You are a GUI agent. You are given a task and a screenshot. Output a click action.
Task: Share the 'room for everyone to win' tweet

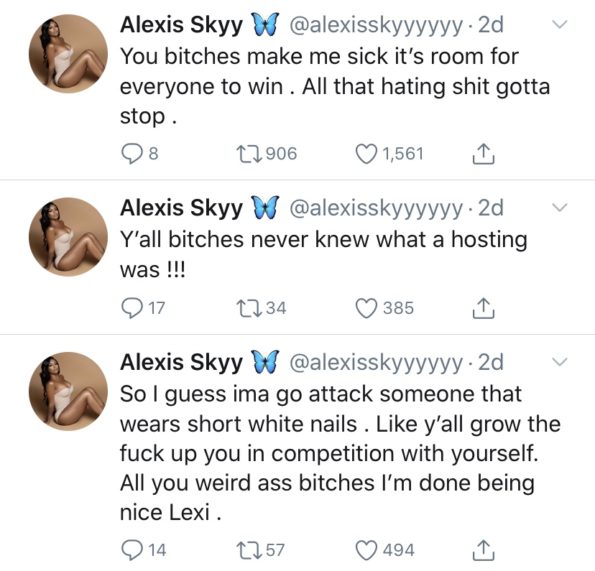tap(483, 154)
